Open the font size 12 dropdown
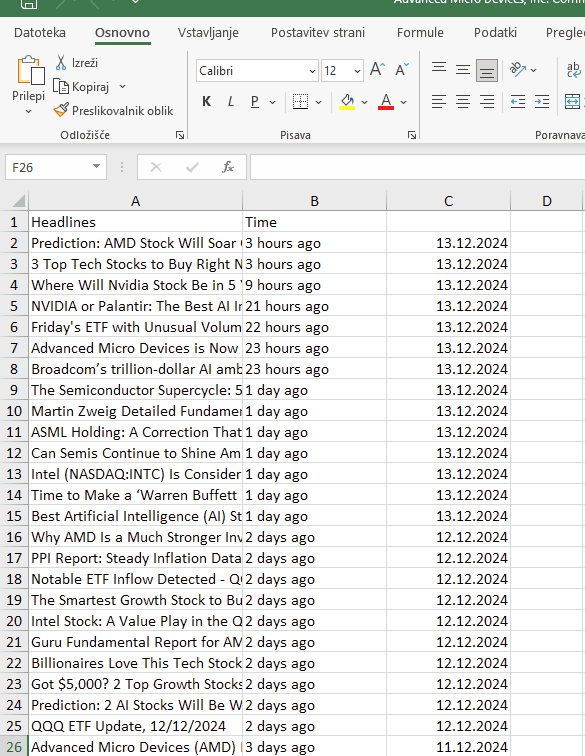The height and width of the screenshot is (756, 585). coord(357,71)
